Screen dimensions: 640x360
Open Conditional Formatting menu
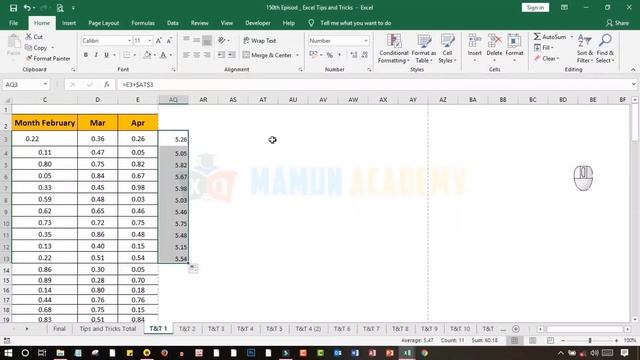[393, 49]
